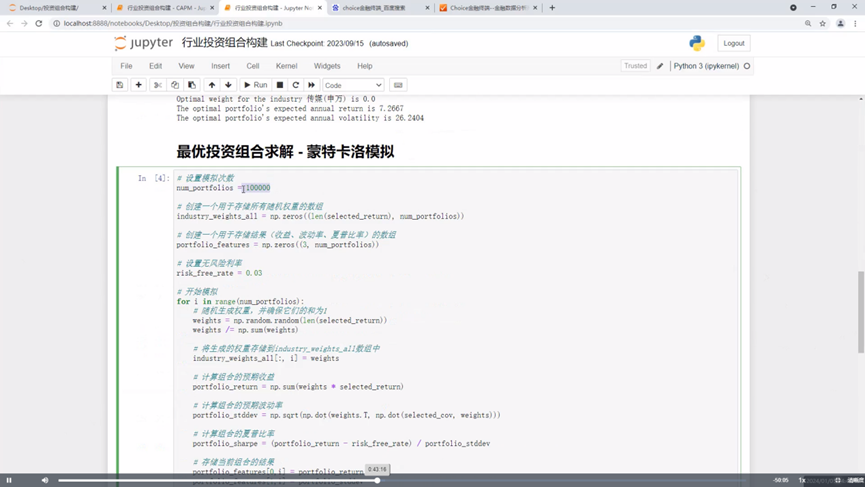Click the In [4] cell prompt
This screenshot has height=487, width=865.
click(x=154, y=178)
